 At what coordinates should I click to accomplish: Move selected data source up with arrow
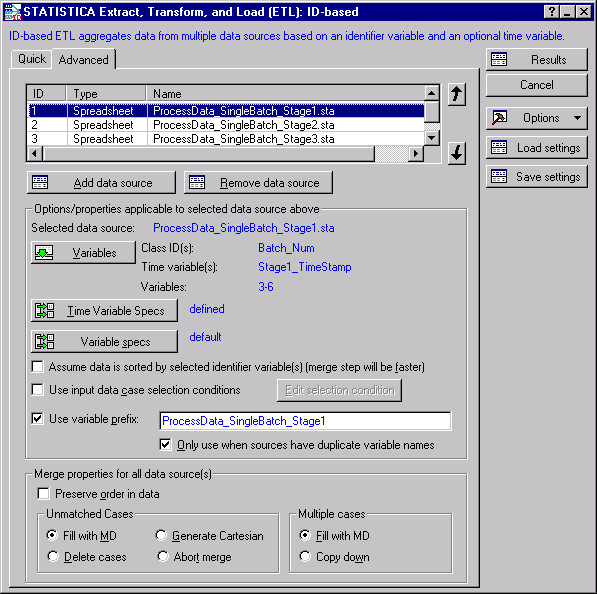457,94
